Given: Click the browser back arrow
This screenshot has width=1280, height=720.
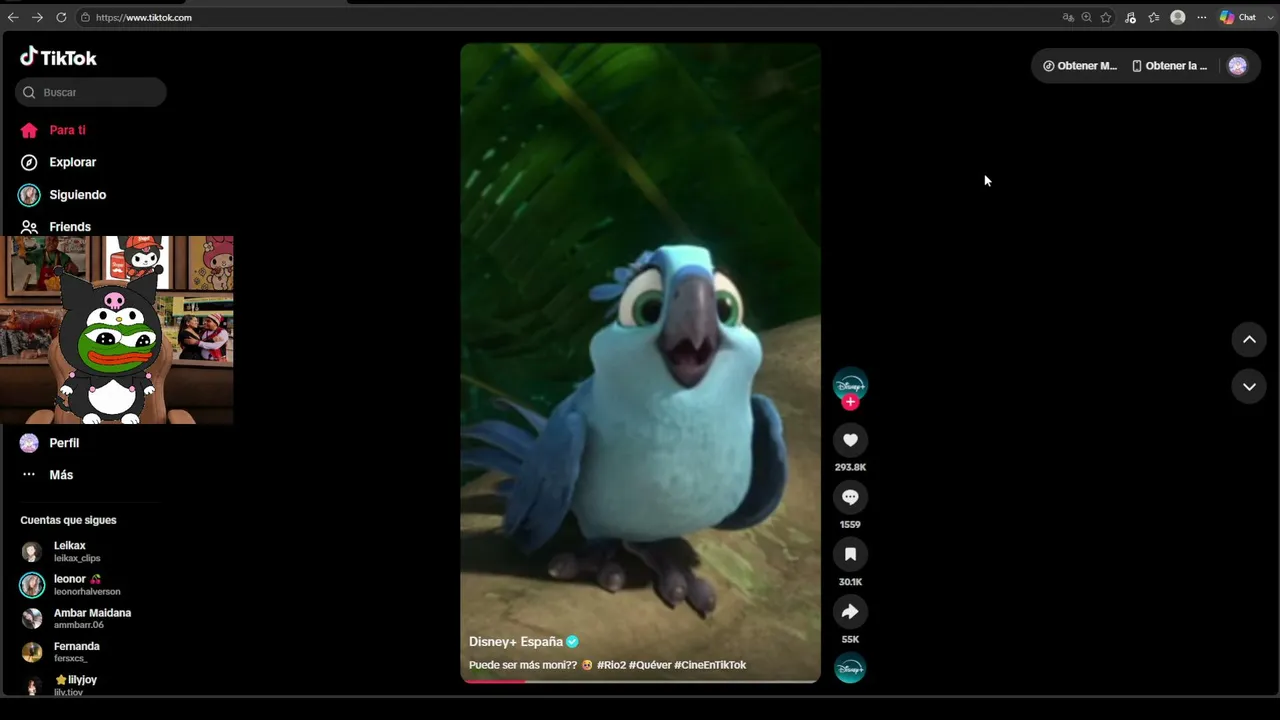Looking at the screenshot, I should [x=13, y=17].
